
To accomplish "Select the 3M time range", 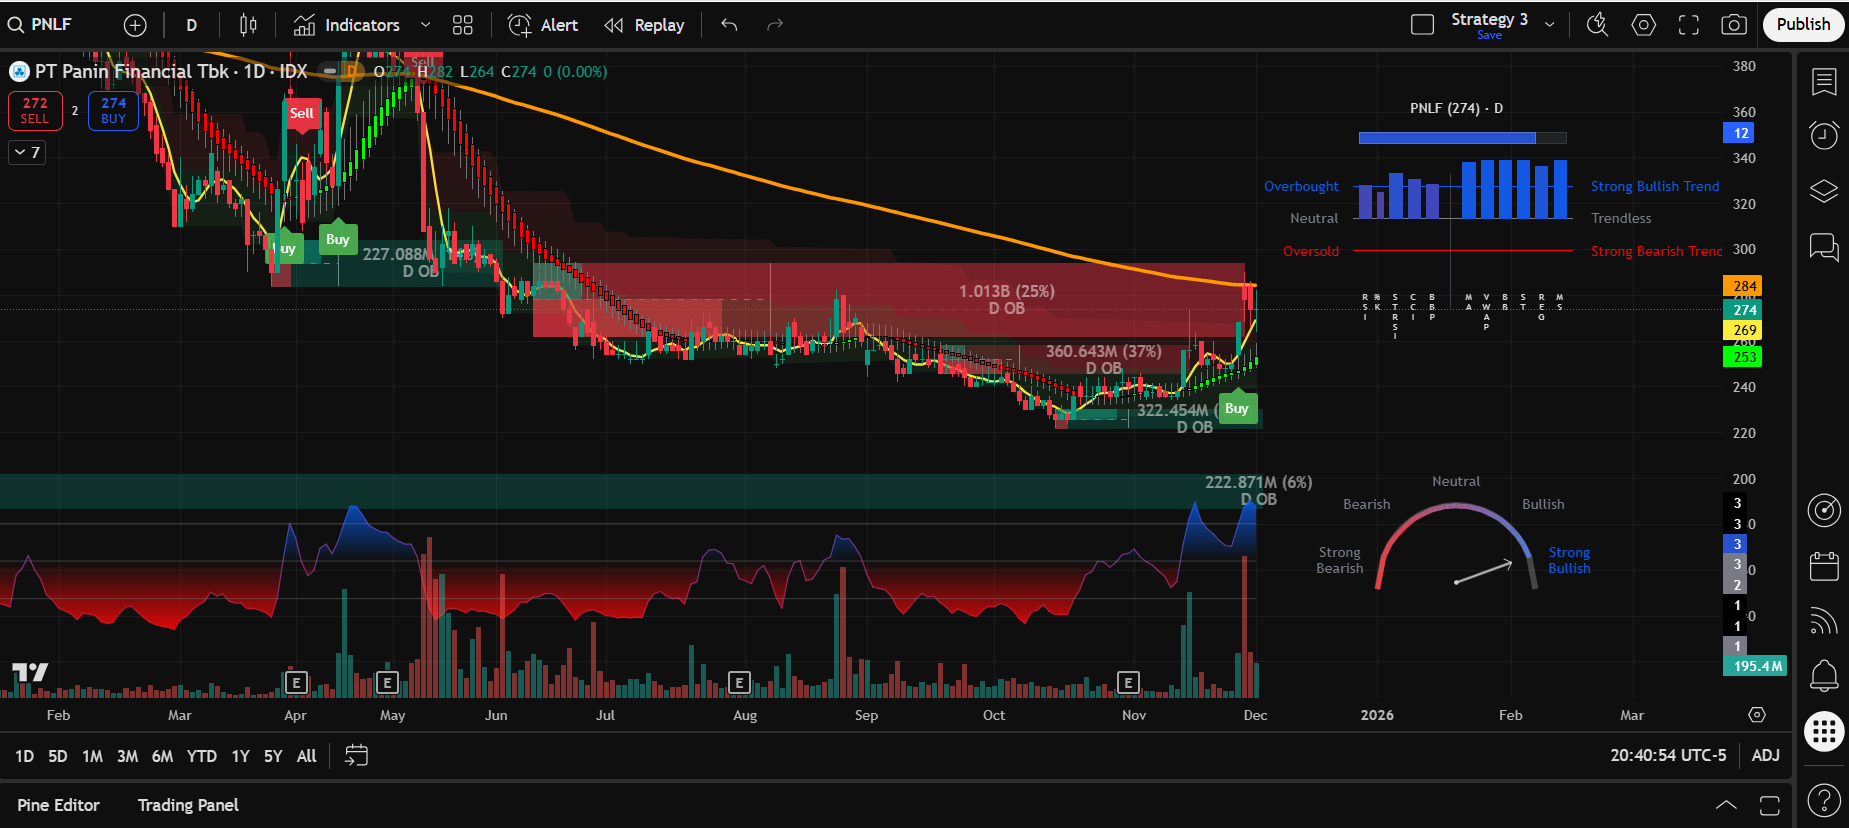I will coord(127,756).
